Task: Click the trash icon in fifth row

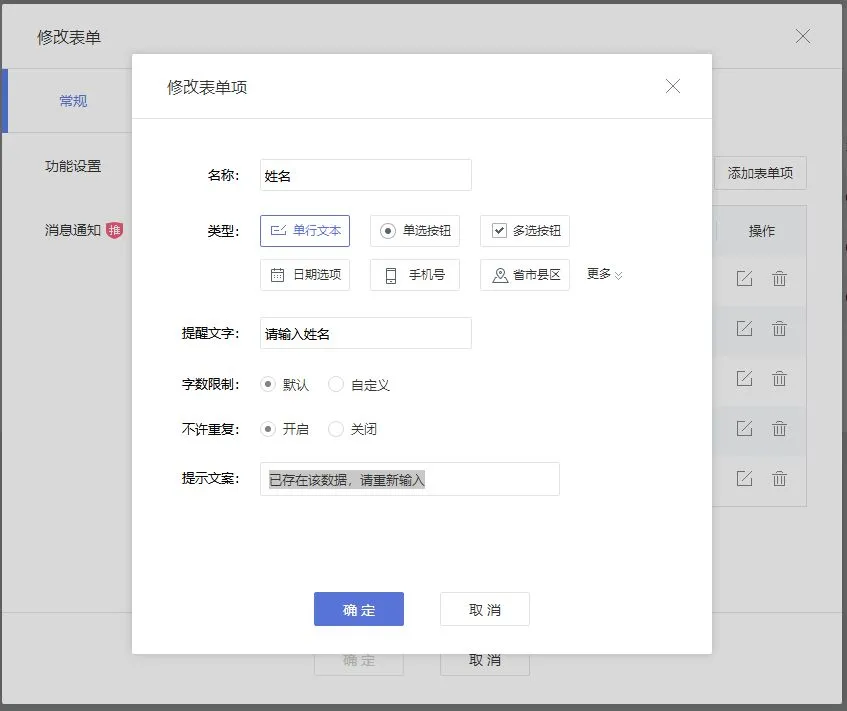Action: 779,478
